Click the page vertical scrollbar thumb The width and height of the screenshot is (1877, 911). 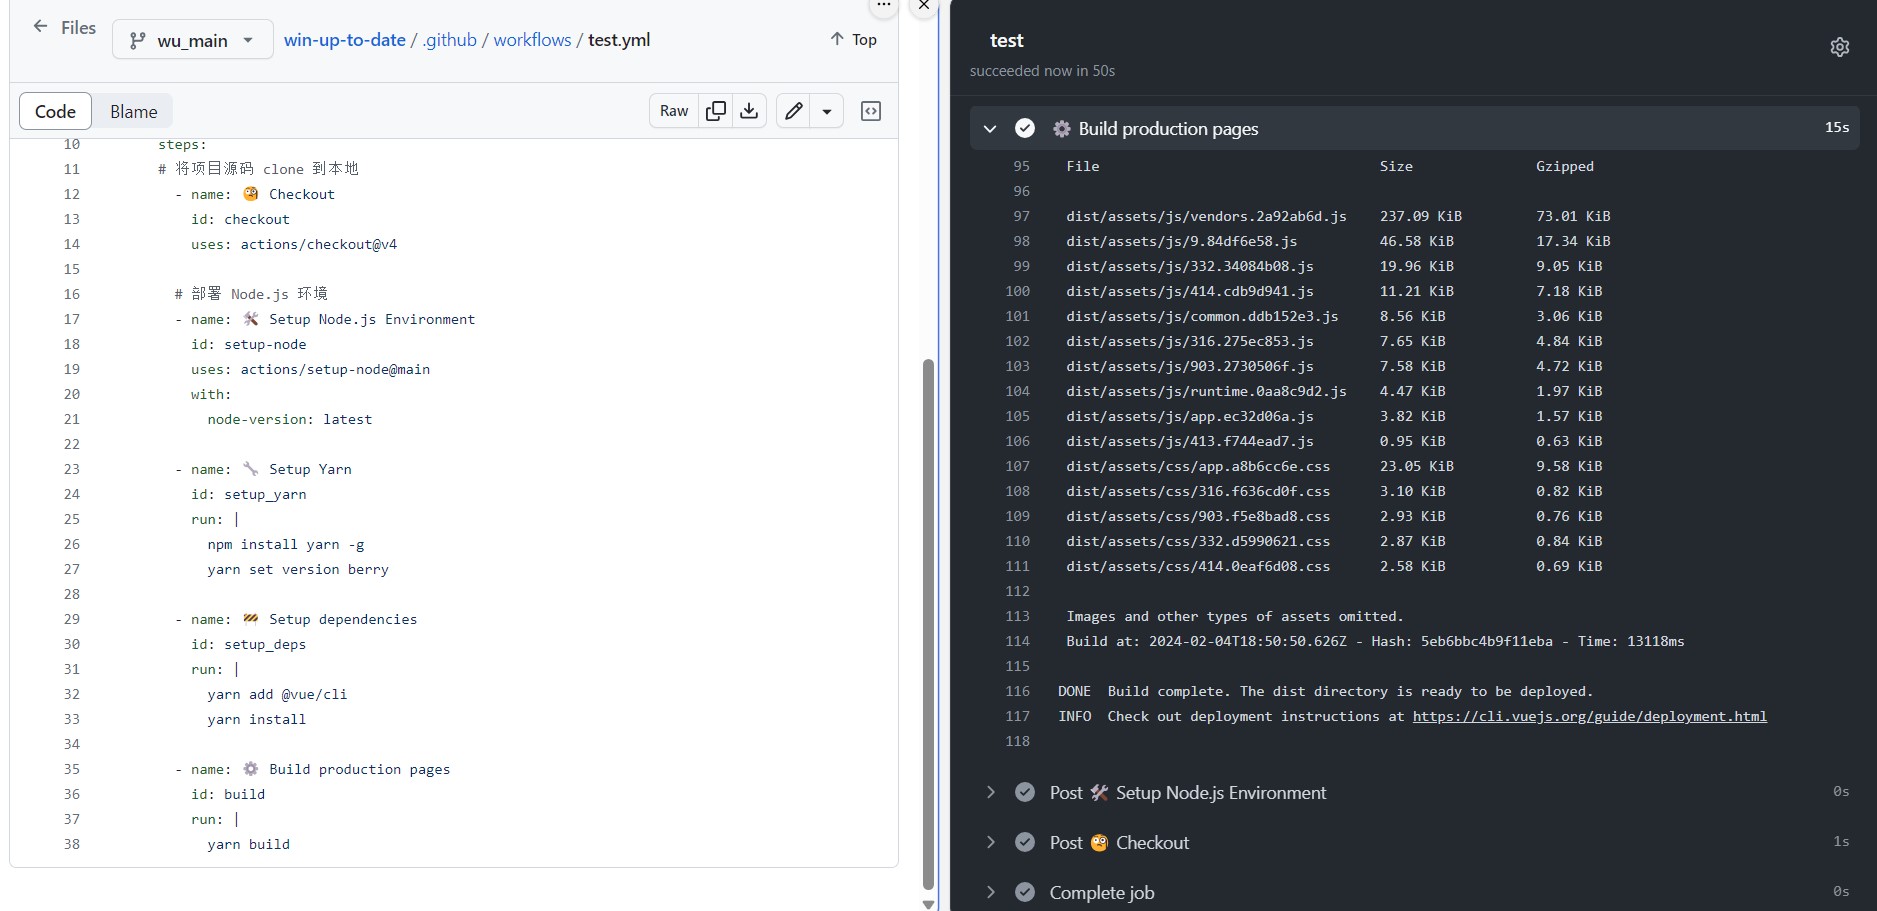point(928,624)
